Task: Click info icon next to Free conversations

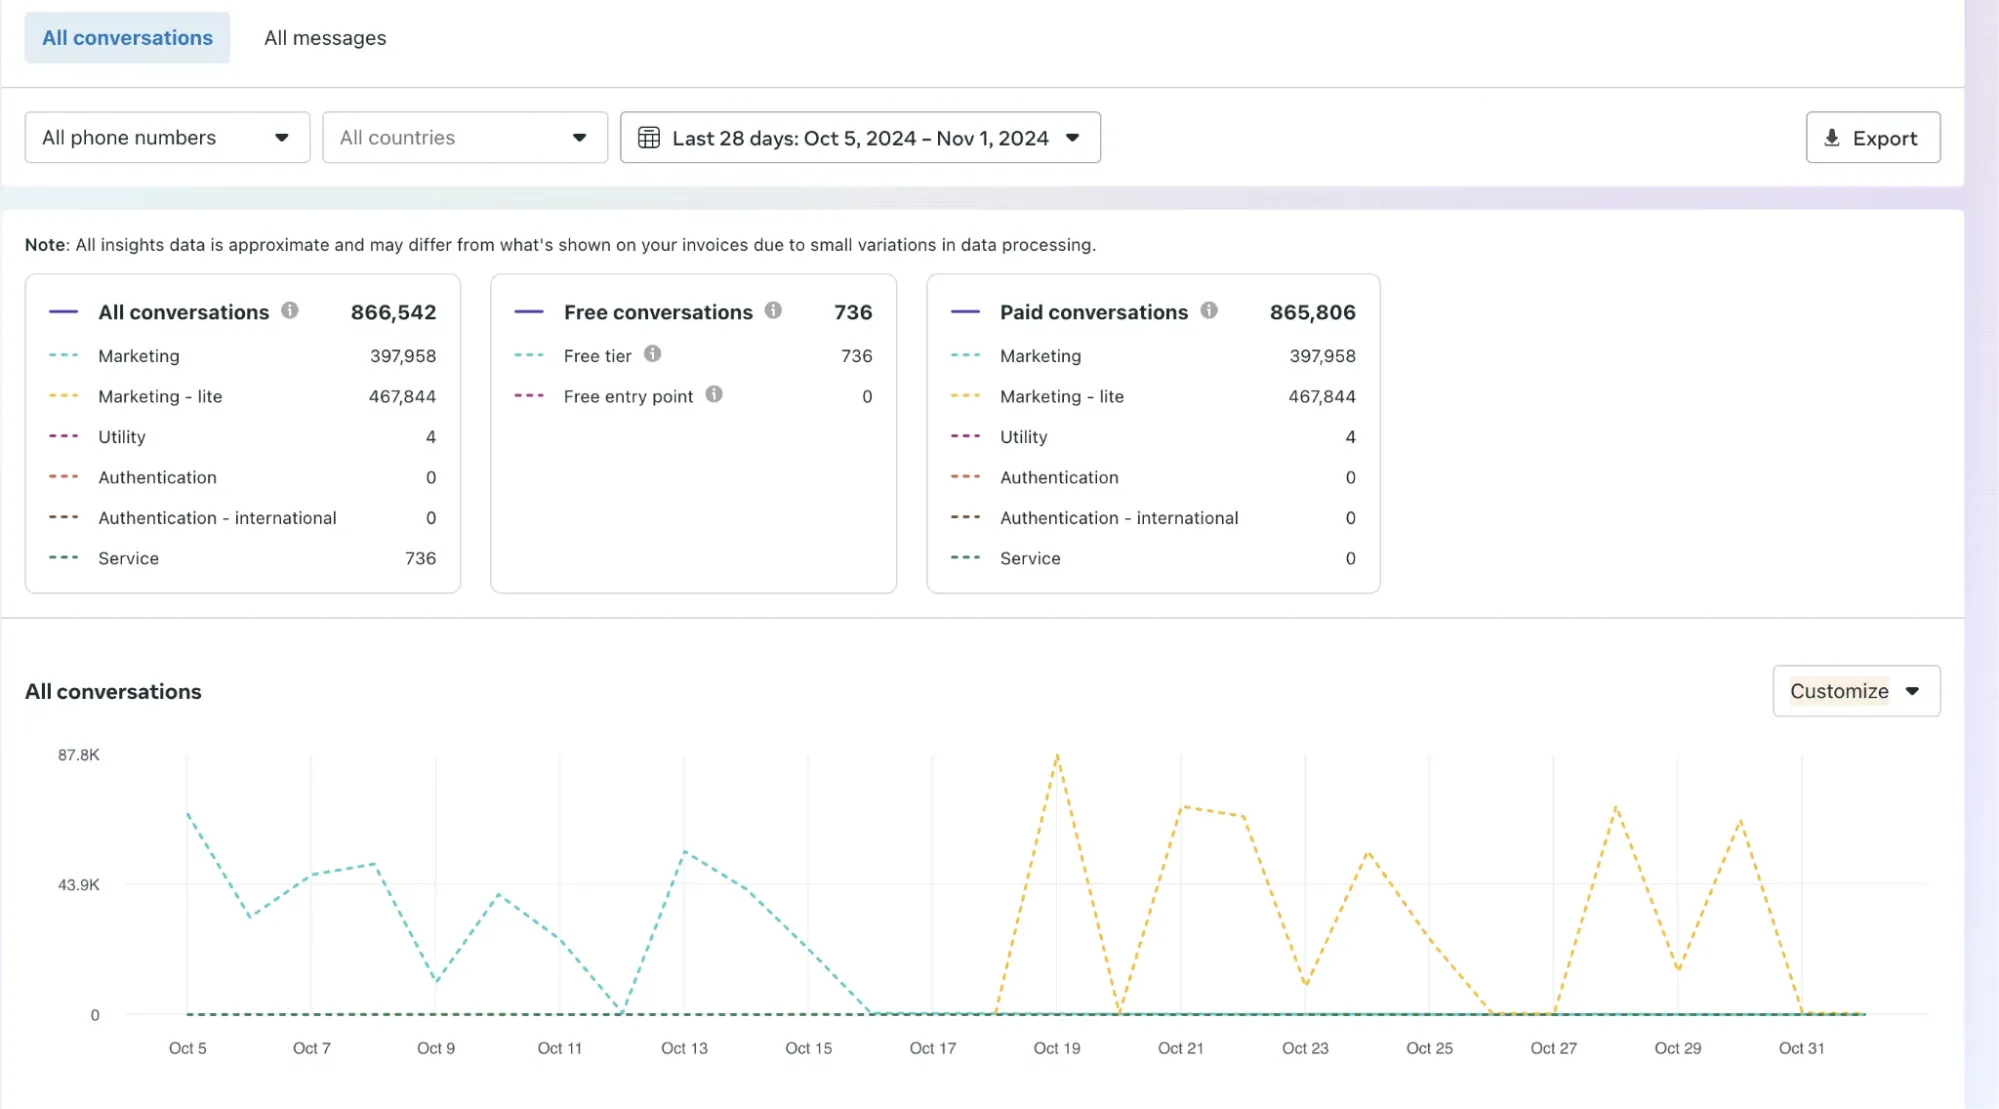Action: [x=773, y=311]
